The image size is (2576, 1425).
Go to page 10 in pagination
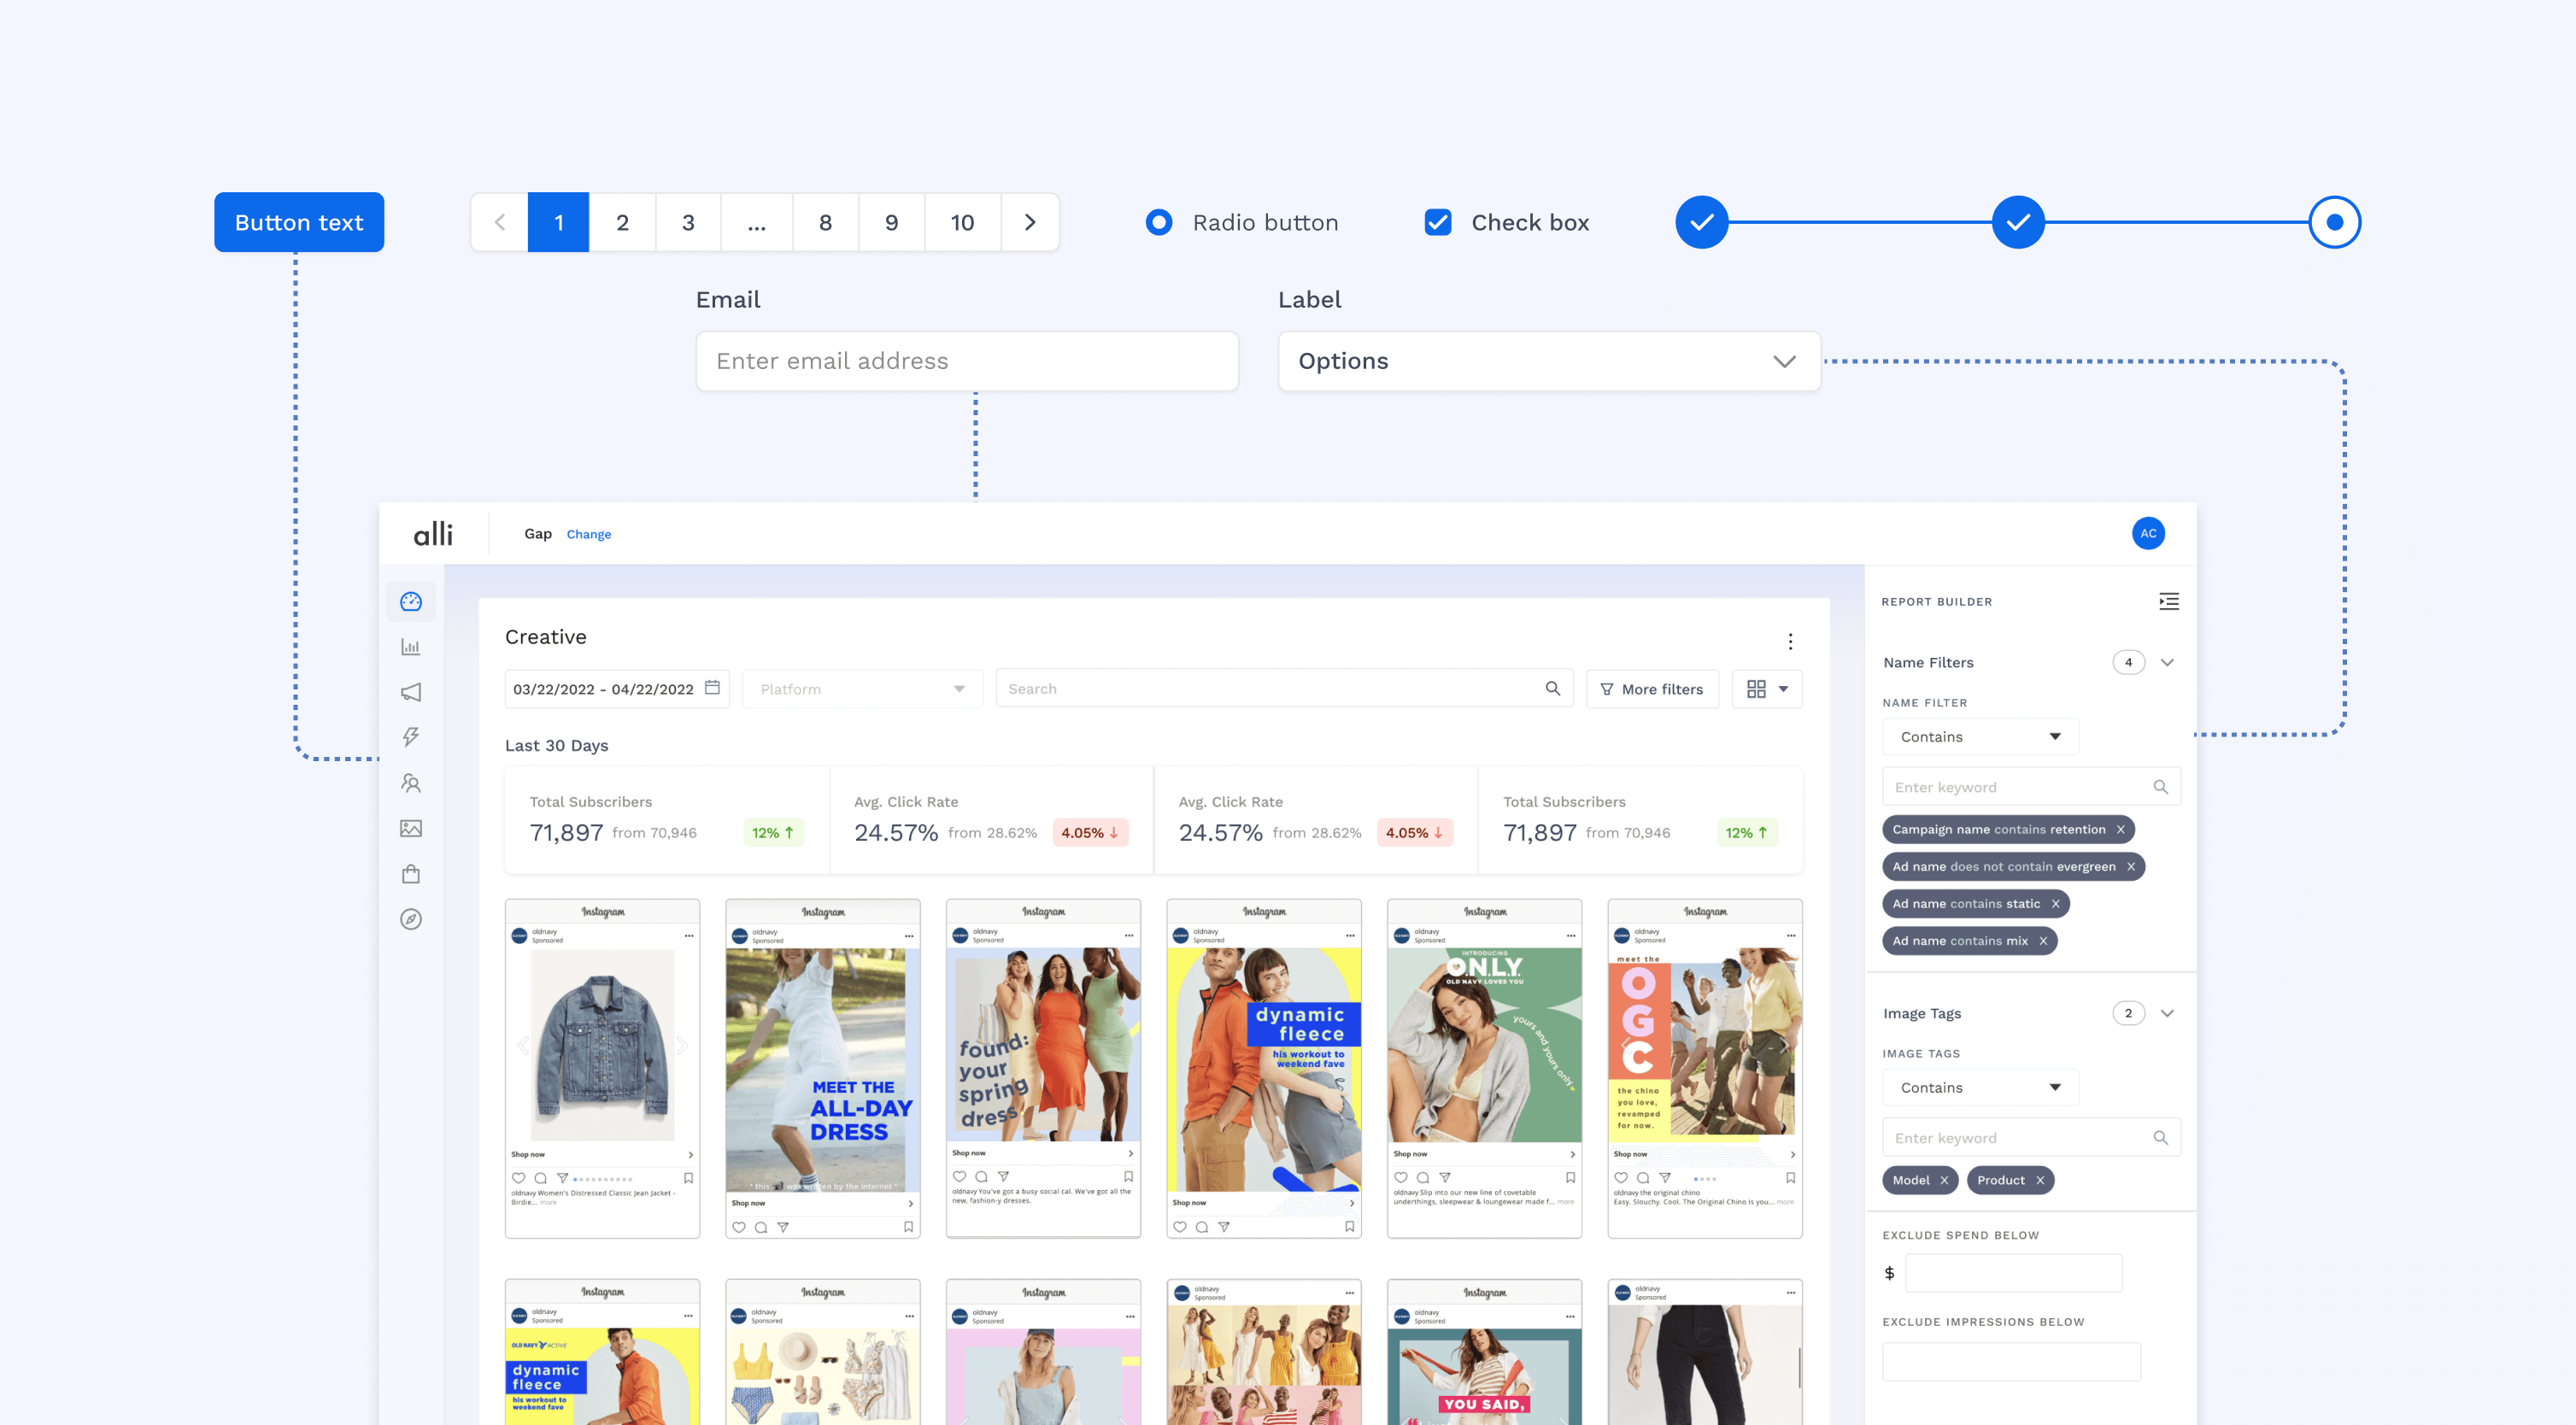pos(962,222)
